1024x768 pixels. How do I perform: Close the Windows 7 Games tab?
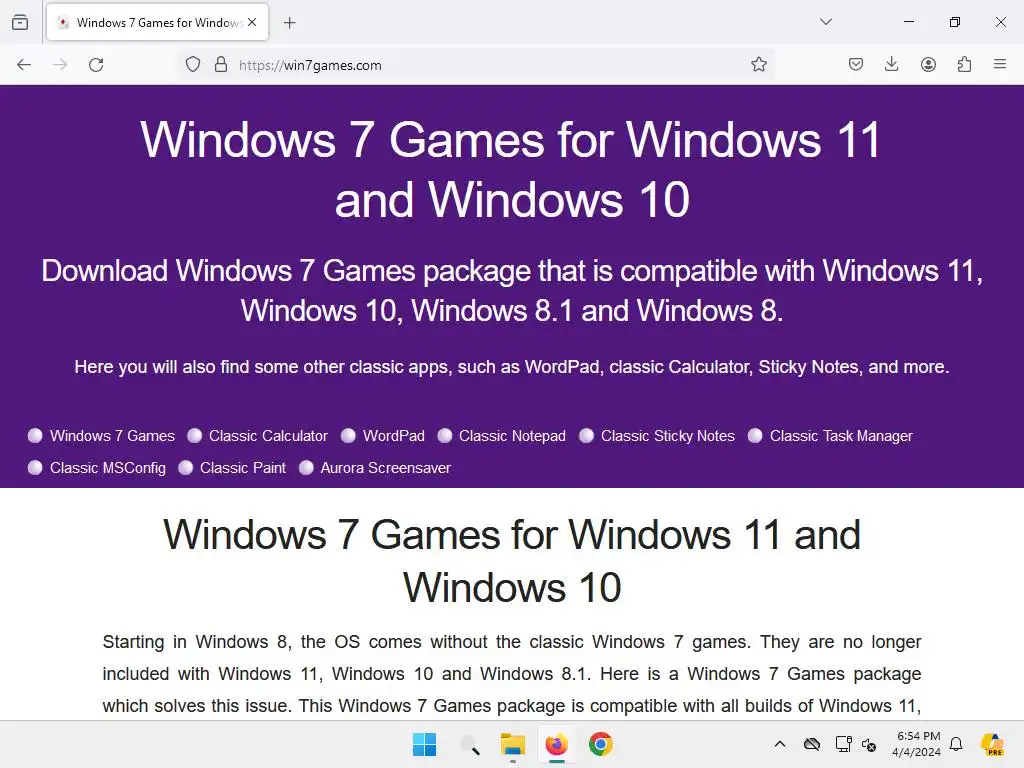tap(252, 22)
